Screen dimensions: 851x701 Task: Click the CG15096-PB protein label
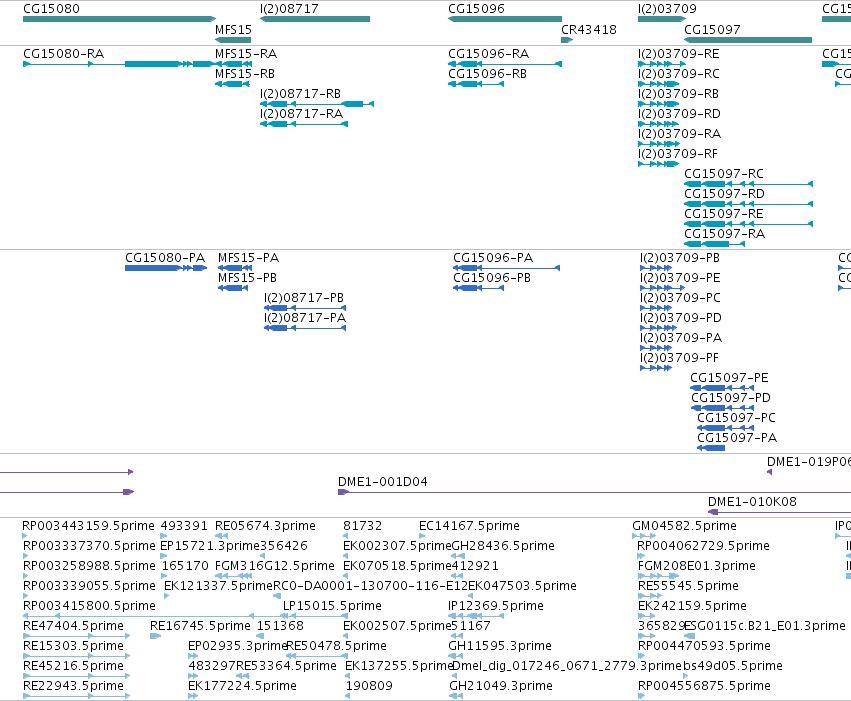(x=492, y=278)
